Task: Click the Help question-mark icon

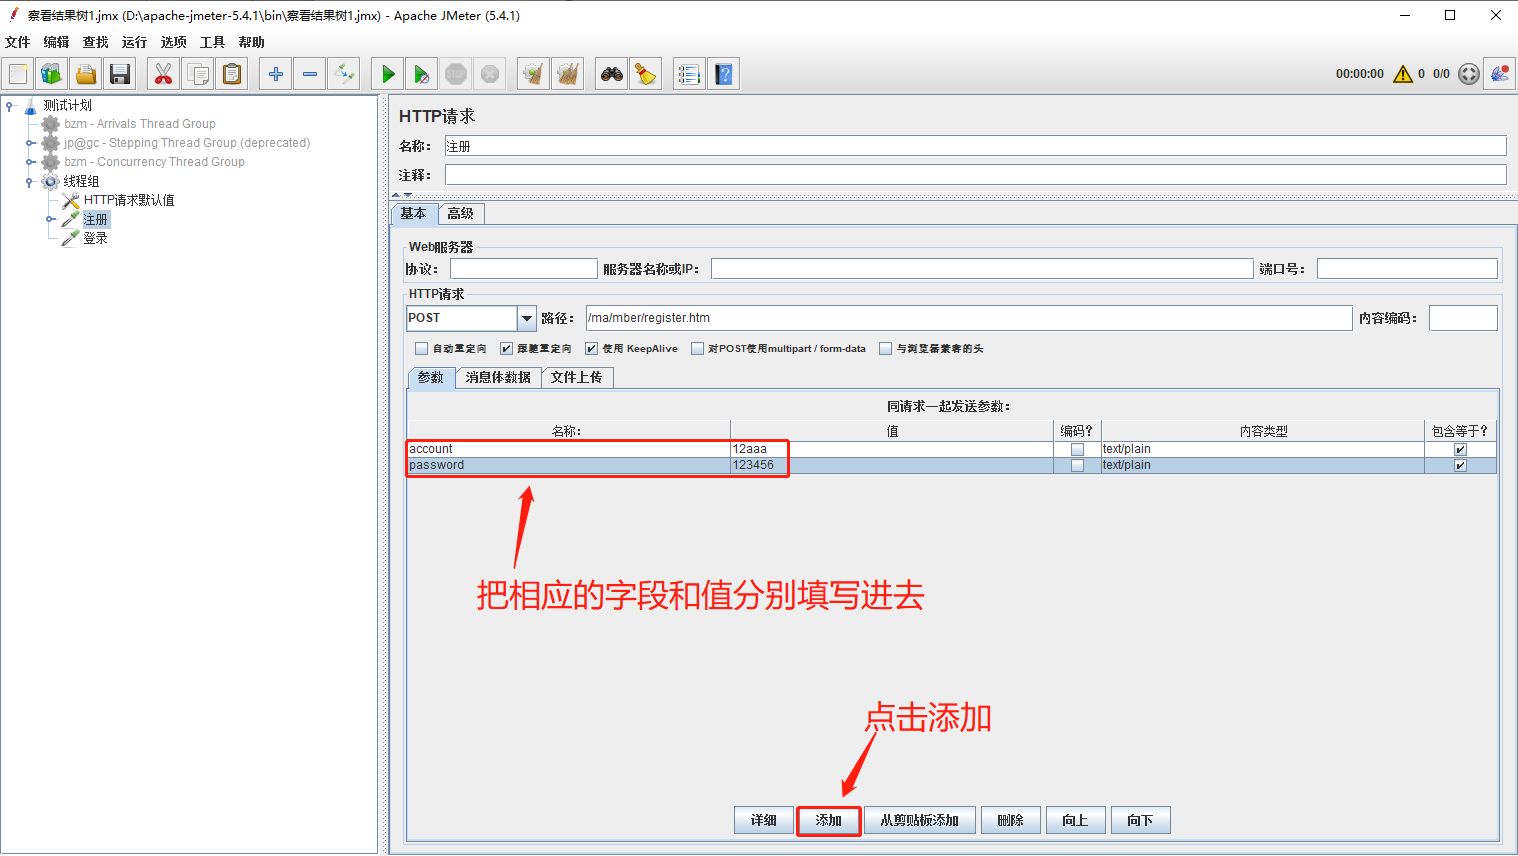Action: pos(723,74)
